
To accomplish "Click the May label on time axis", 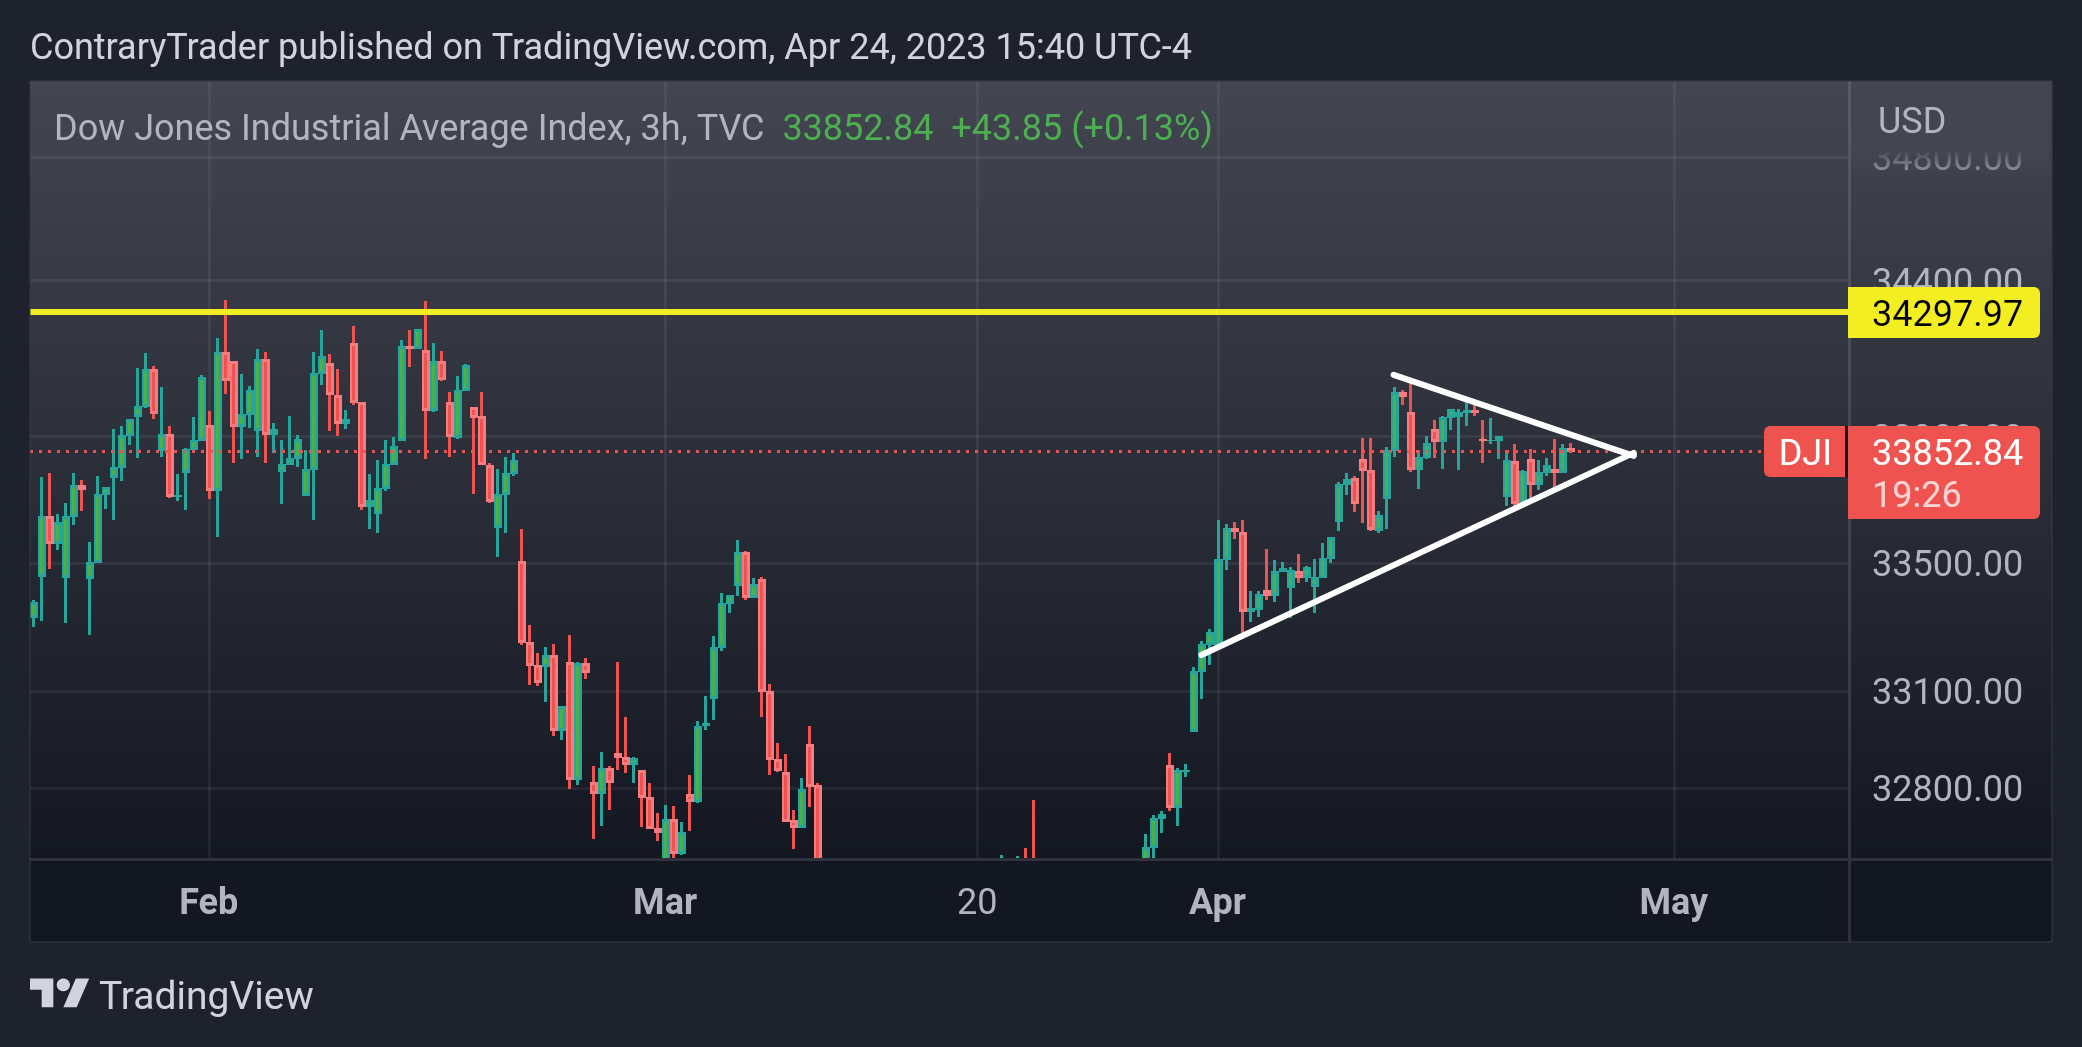I will (x=1674, y=902).
